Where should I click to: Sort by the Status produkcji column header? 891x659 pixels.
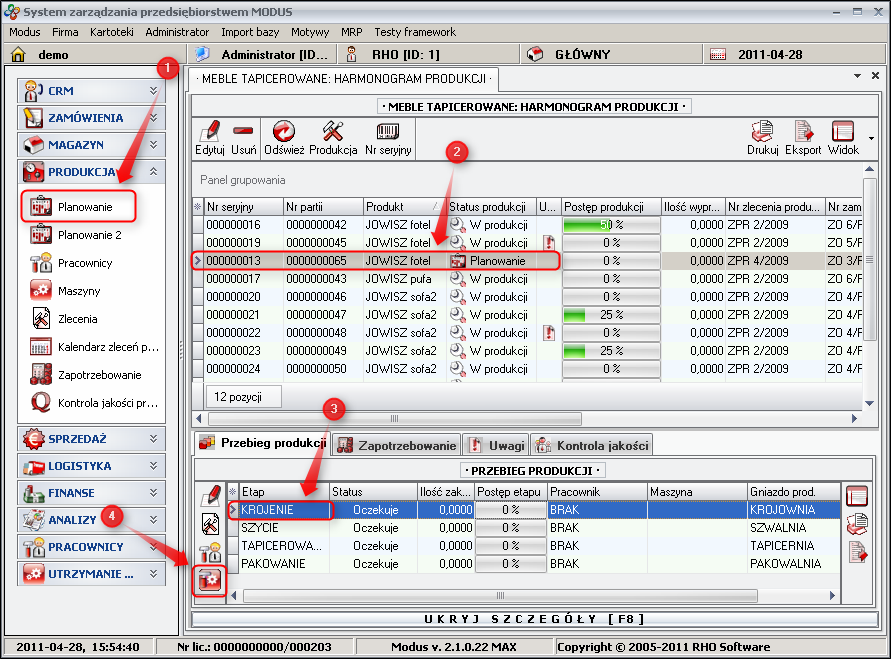point(489,207)
